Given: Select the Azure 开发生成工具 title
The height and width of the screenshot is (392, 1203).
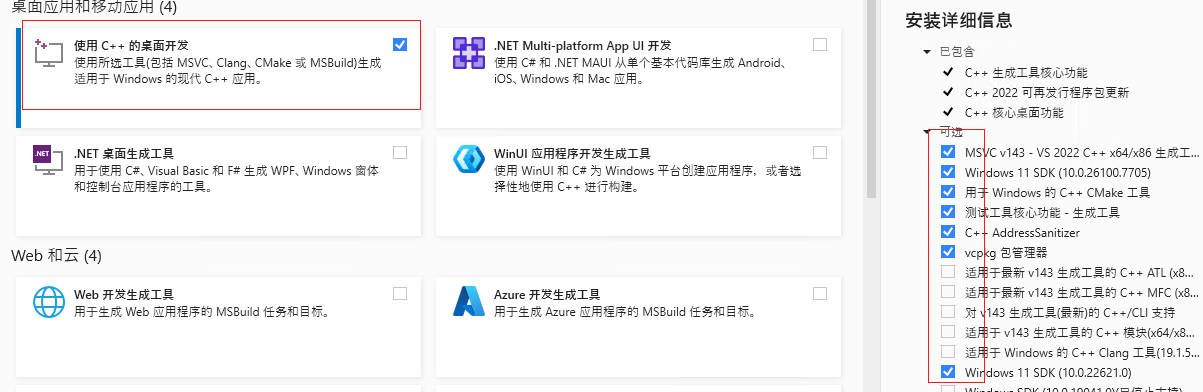Looking at the screenshot, I should [x=547, y=295].
